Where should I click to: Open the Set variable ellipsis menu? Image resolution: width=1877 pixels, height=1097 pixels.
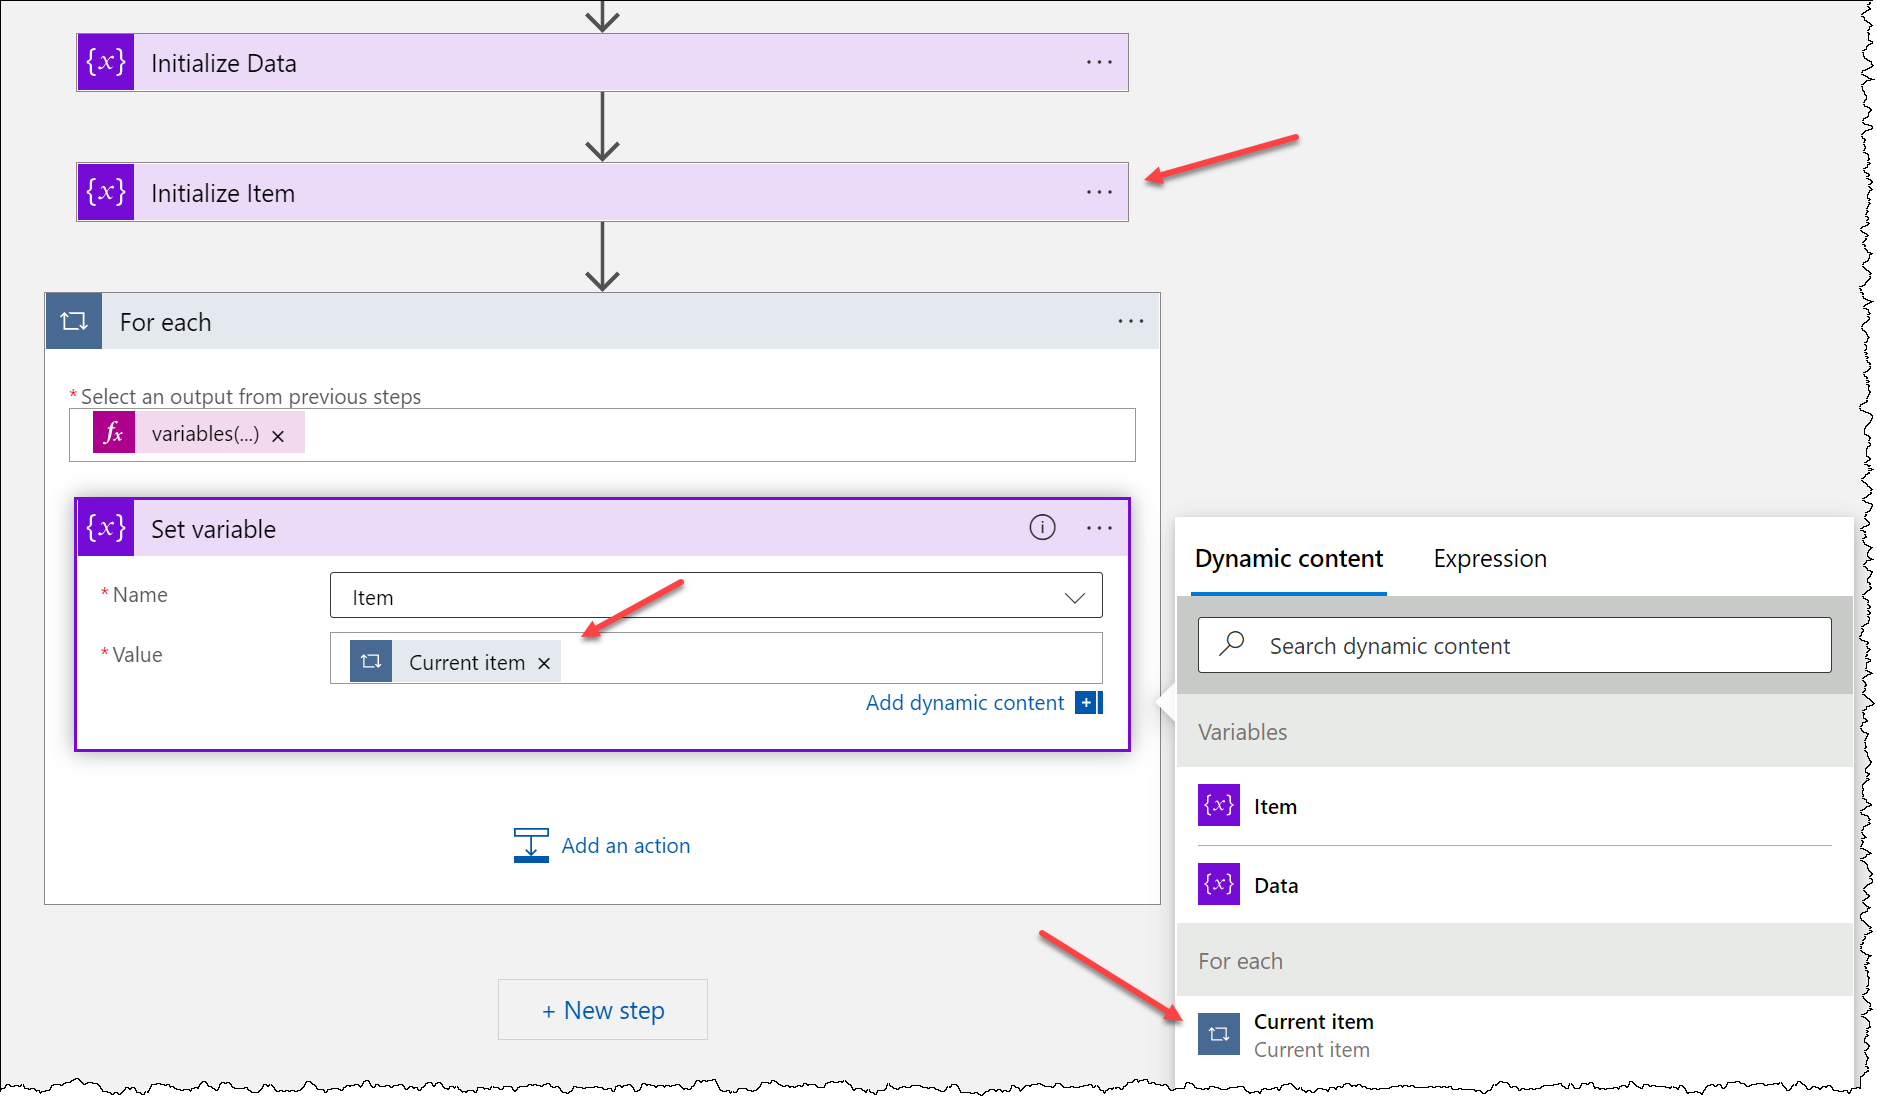point(1099,528)
